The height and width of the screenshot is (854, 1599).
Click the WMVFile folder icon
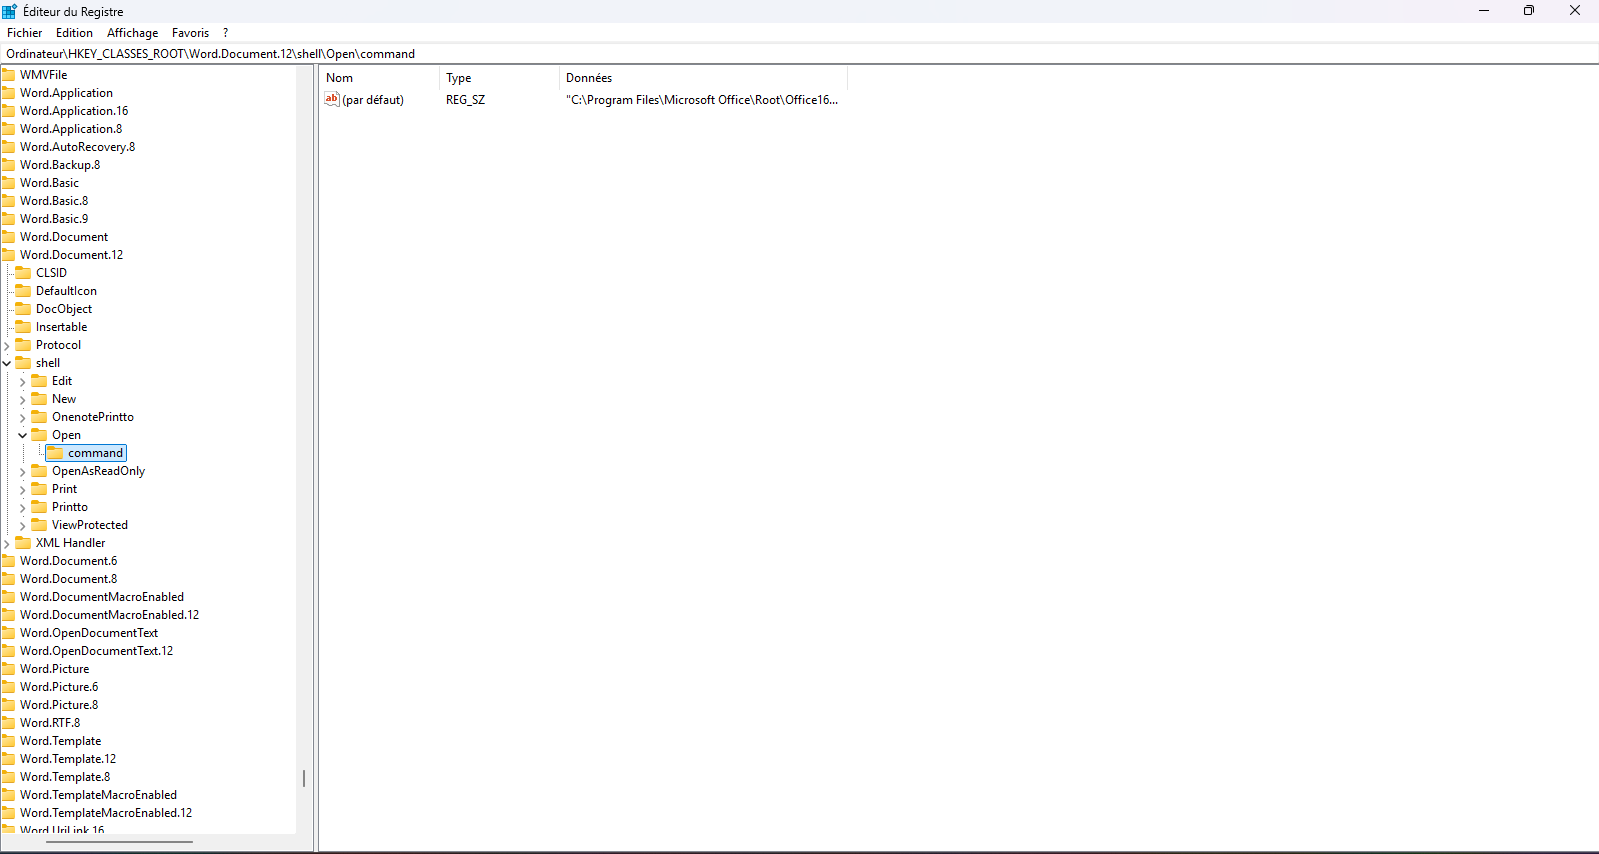coord(9,74)
